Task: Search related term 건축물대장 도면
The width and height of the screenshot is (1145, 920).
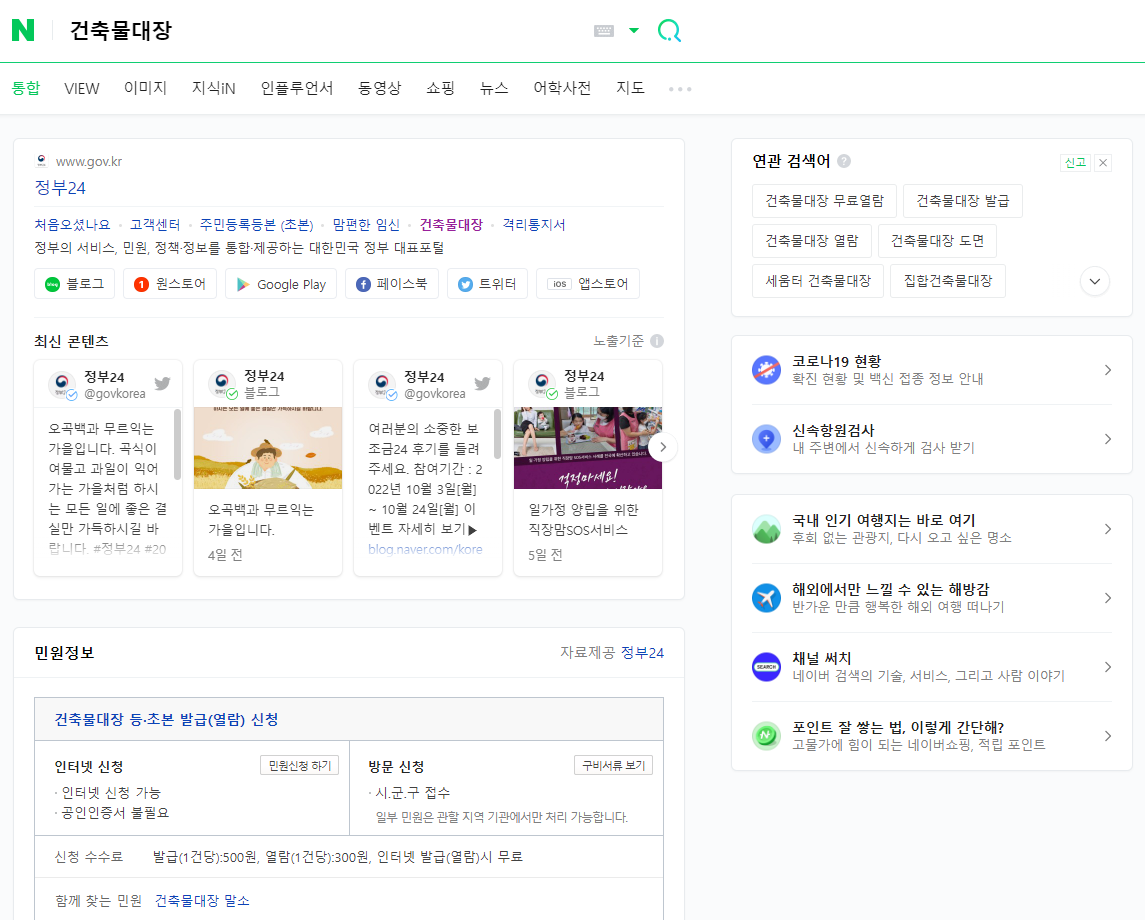Action: click(937, 241)
